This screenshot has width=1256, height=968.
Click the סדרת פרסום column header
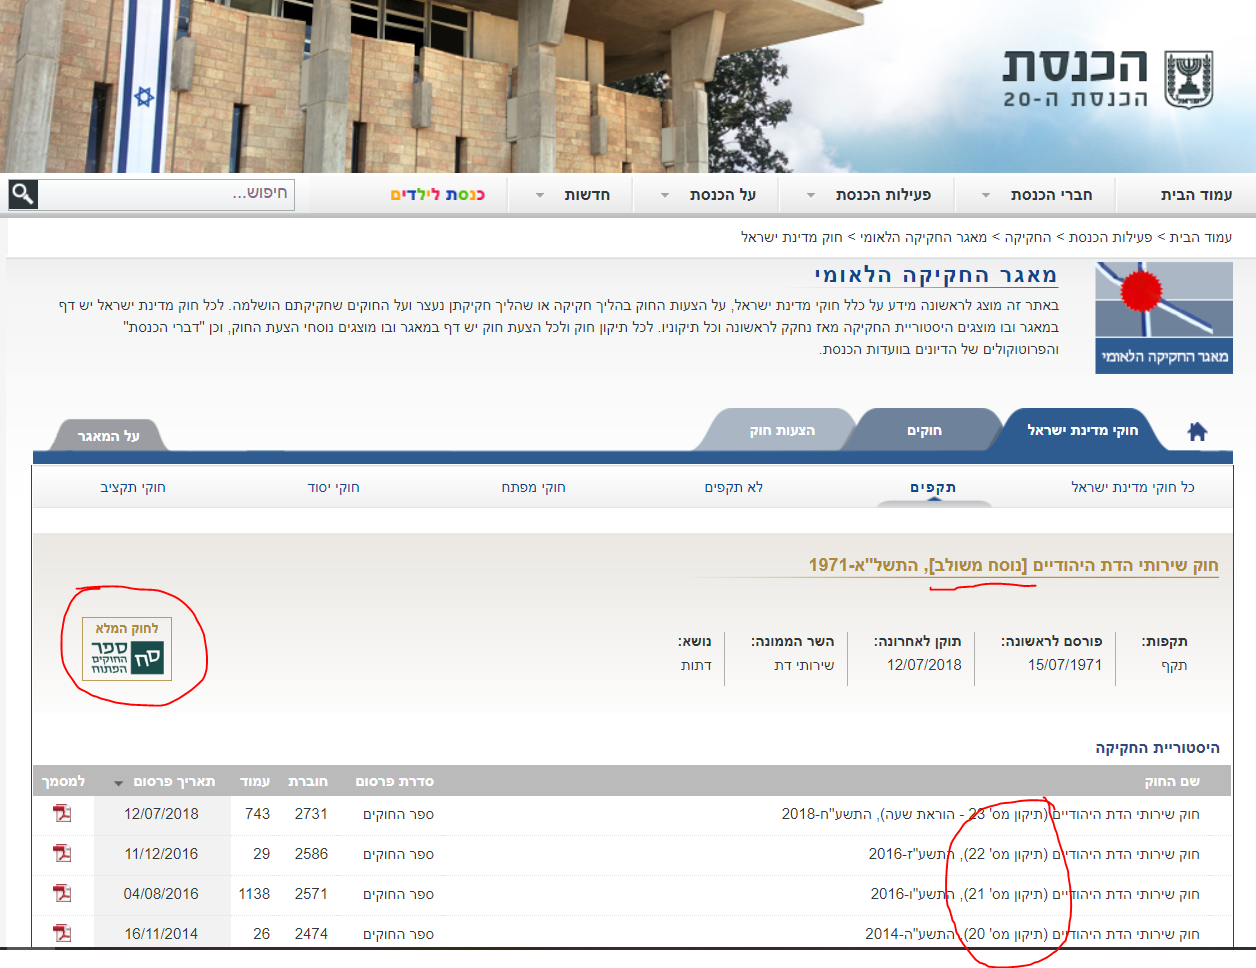[395, 781]
